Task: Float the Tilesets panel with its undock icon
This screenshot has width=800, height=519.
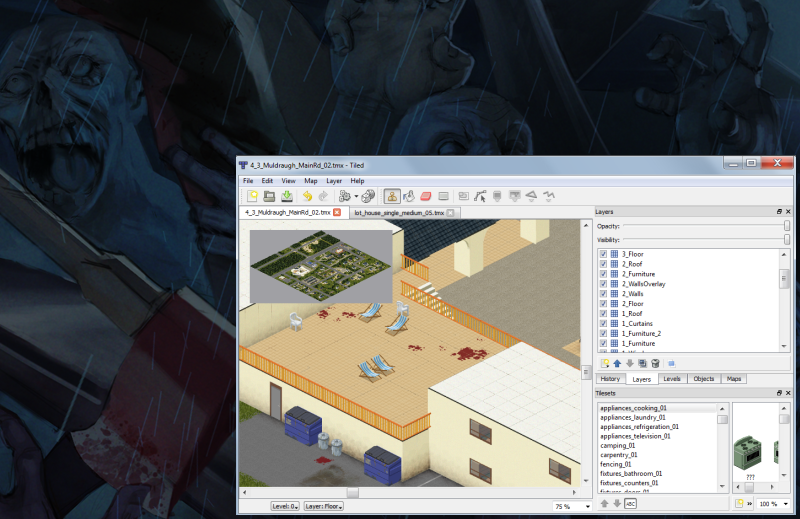Action: (780, 393)
